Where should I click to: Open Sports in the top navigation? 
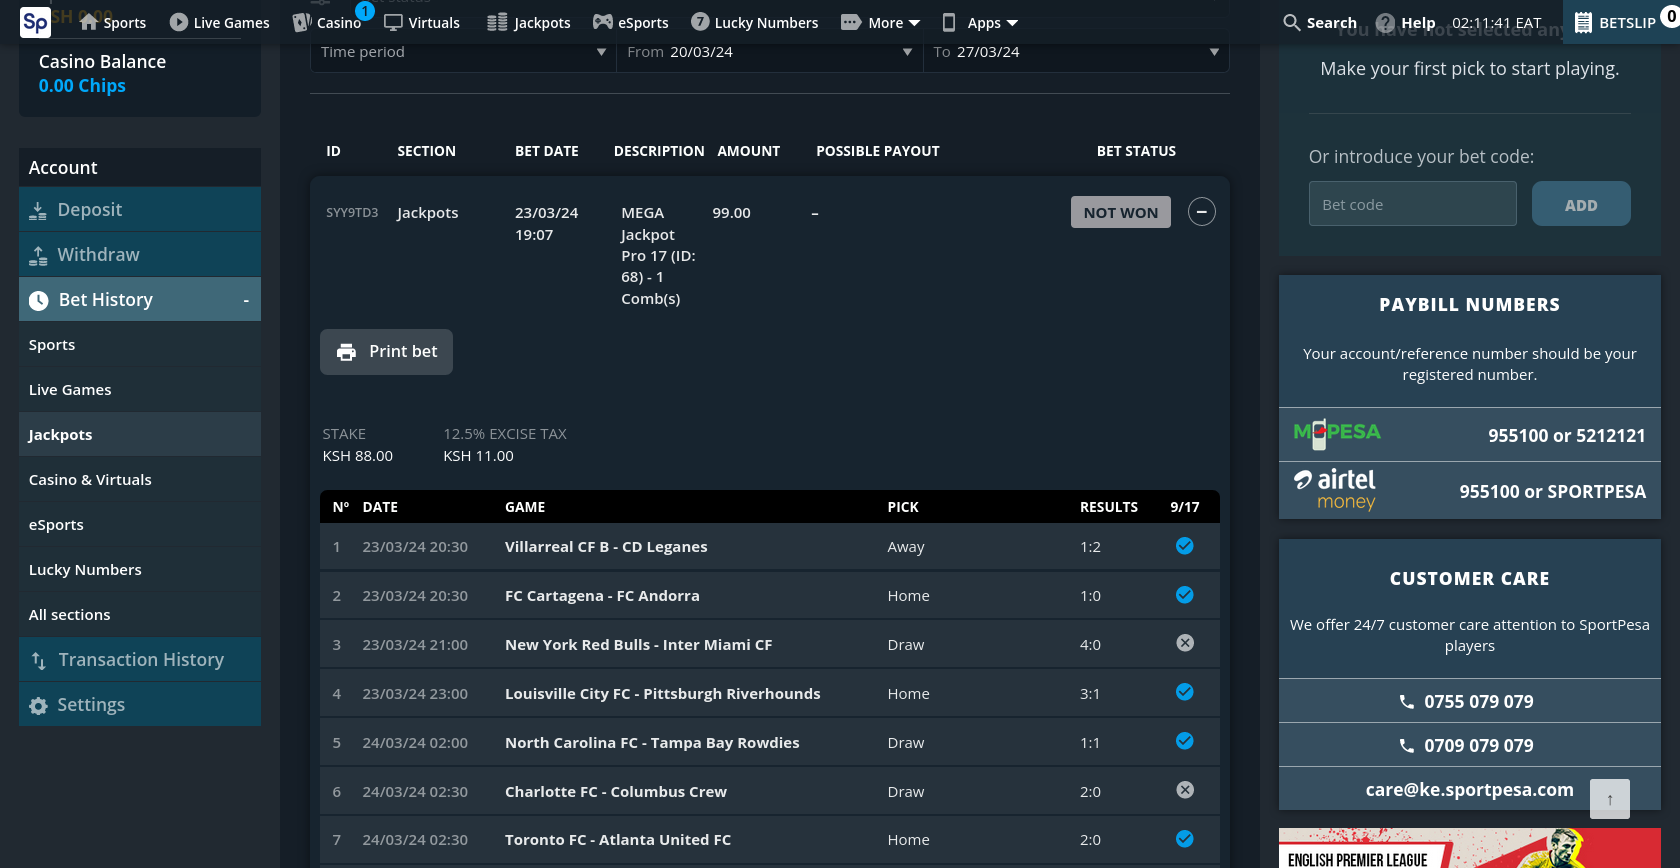pos(112,22)
